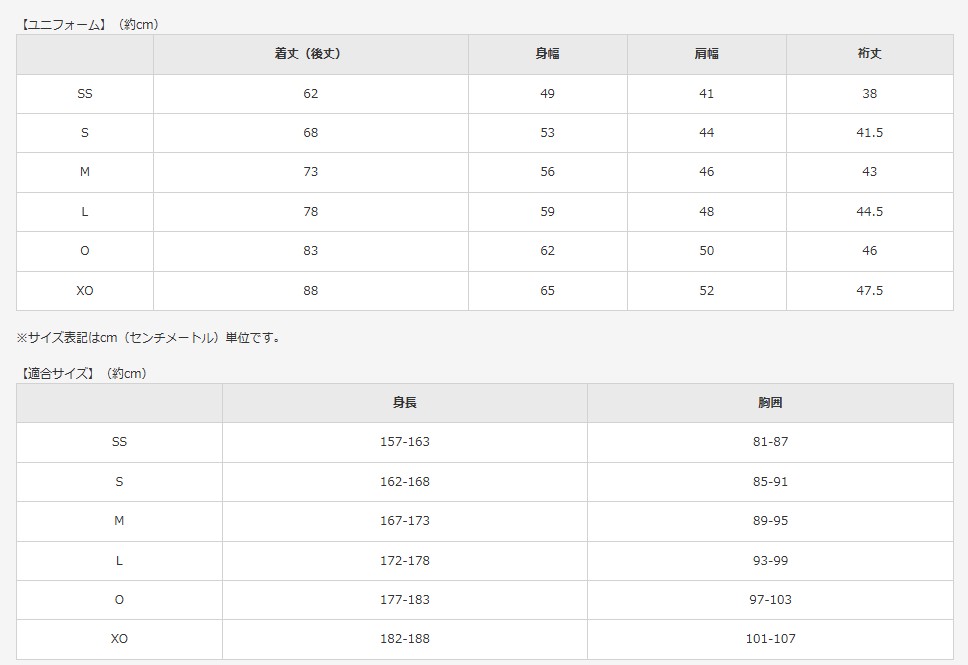Click the 177-183 height range cell
The height and width of the screenshot is (665, 968).
404,600
